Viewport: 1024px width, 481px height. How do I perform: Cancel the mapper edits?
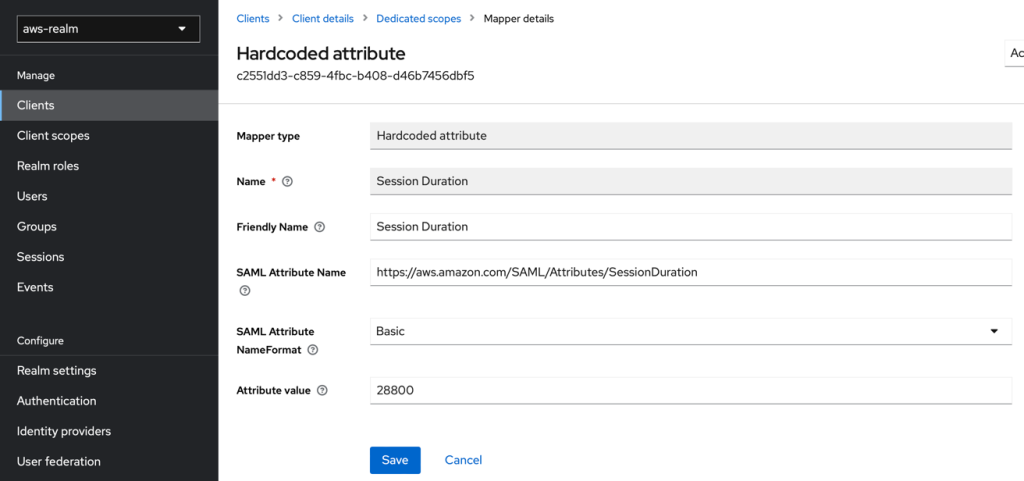(463, 460)
